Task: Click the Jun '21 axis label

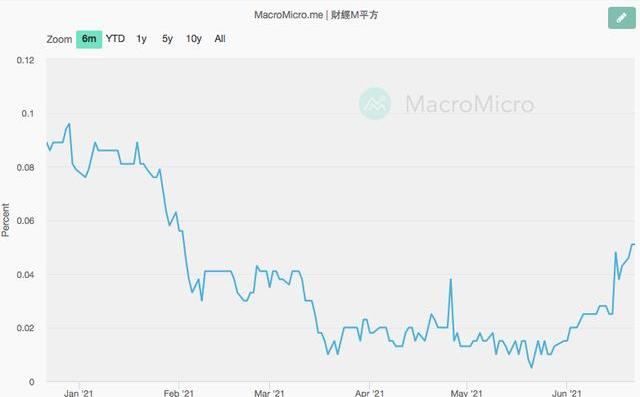Action: [x=567, y=393]
